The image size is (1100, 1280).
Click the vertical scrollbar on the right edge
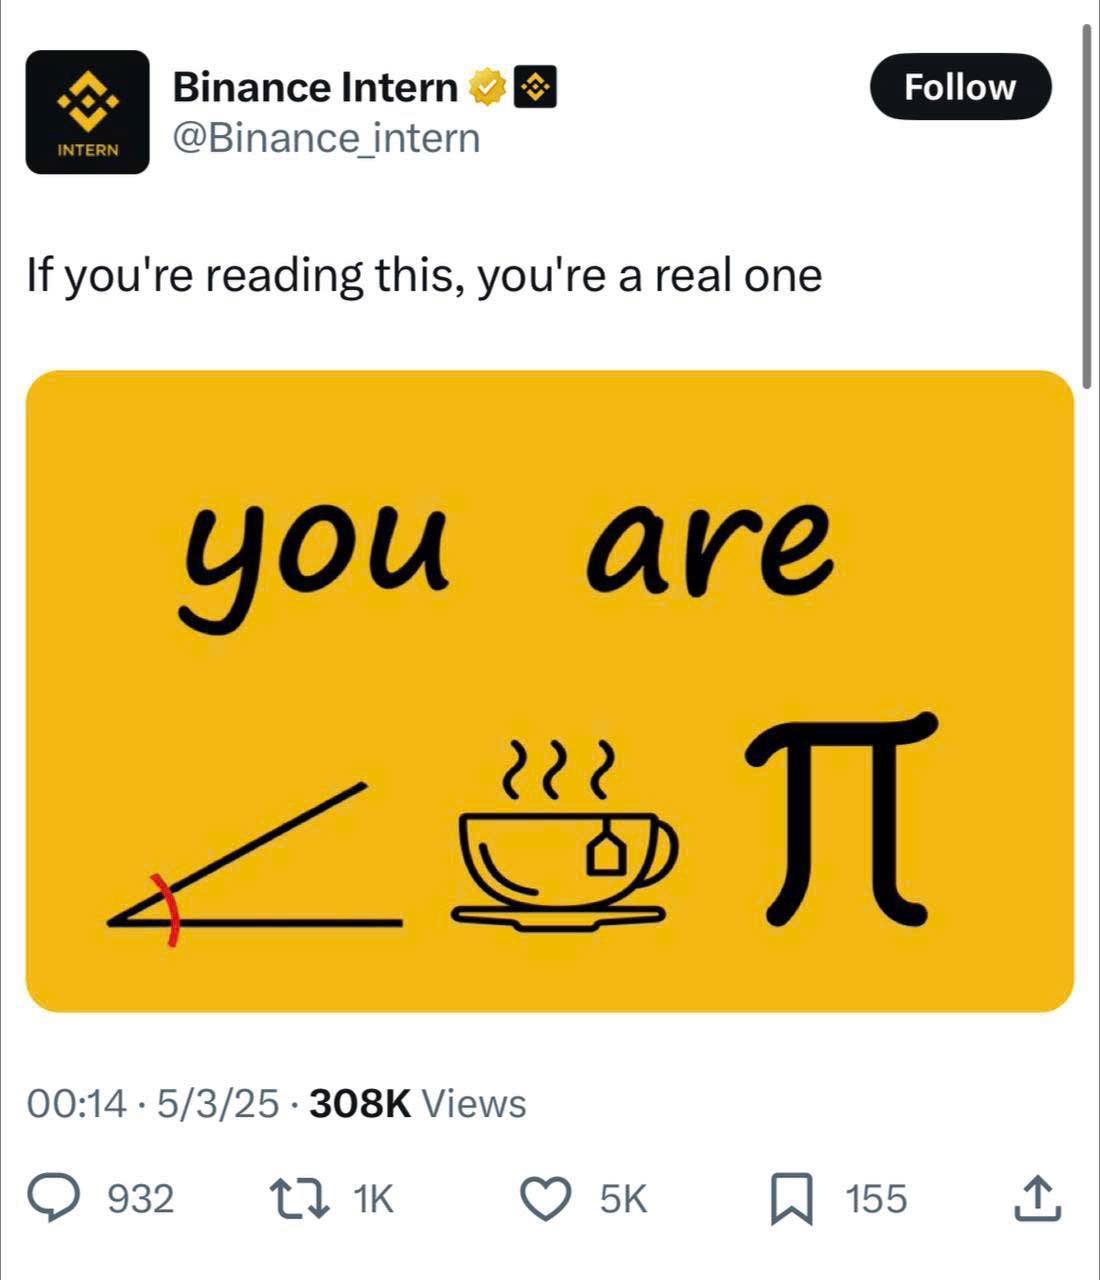point(1087,200)
